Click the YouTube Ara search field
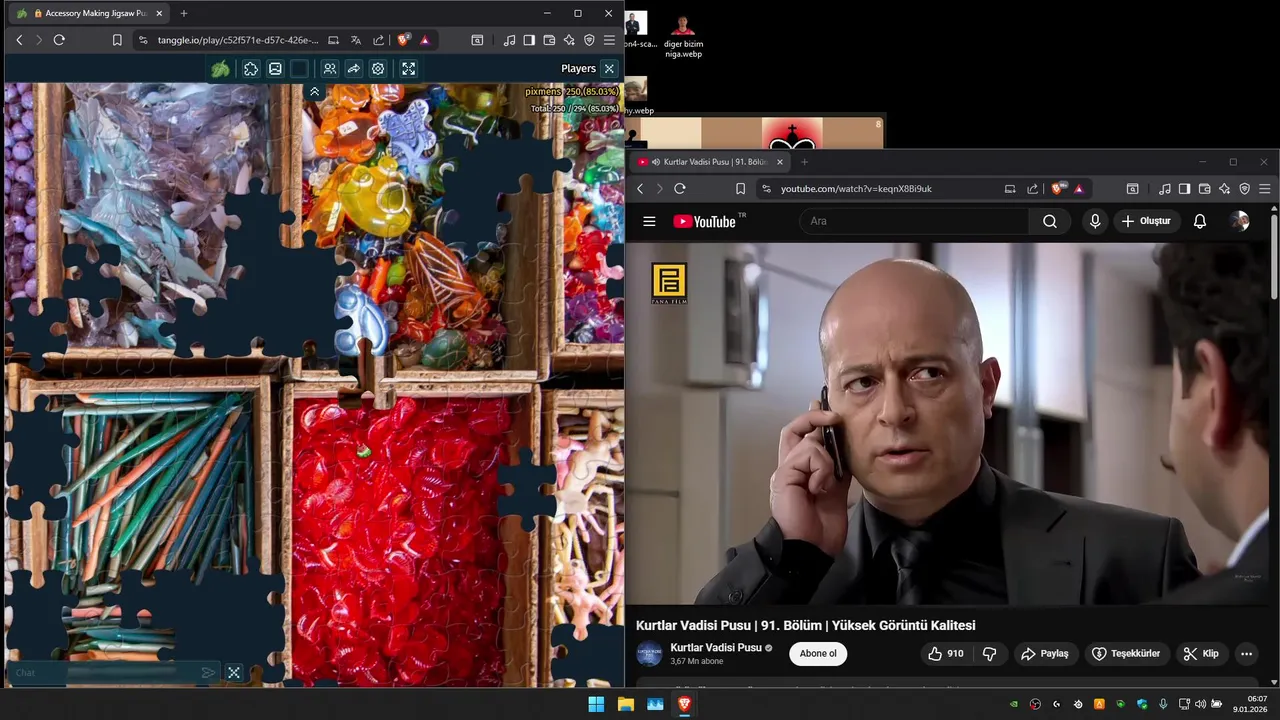The image size is (1280, 720). coord(914,221)
